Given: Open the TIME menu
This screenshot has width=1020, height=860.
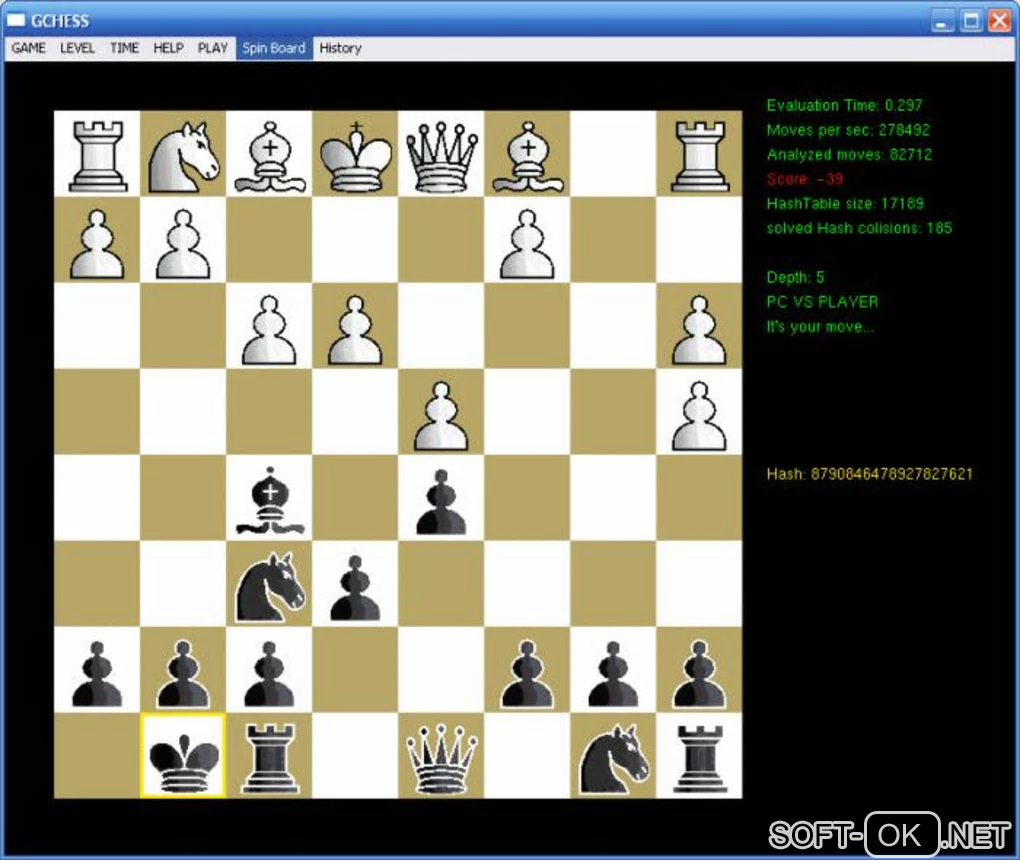Looking at the screenshot, I should click(x=124, y=48).
